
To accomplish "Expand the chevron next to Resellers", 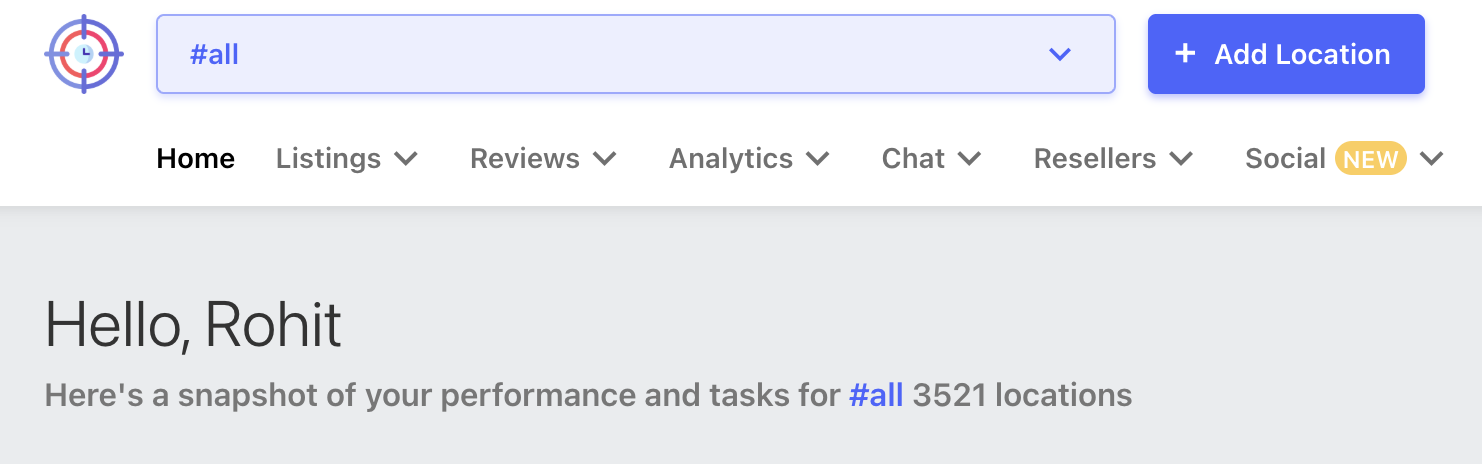I will tap(1181, 159).
